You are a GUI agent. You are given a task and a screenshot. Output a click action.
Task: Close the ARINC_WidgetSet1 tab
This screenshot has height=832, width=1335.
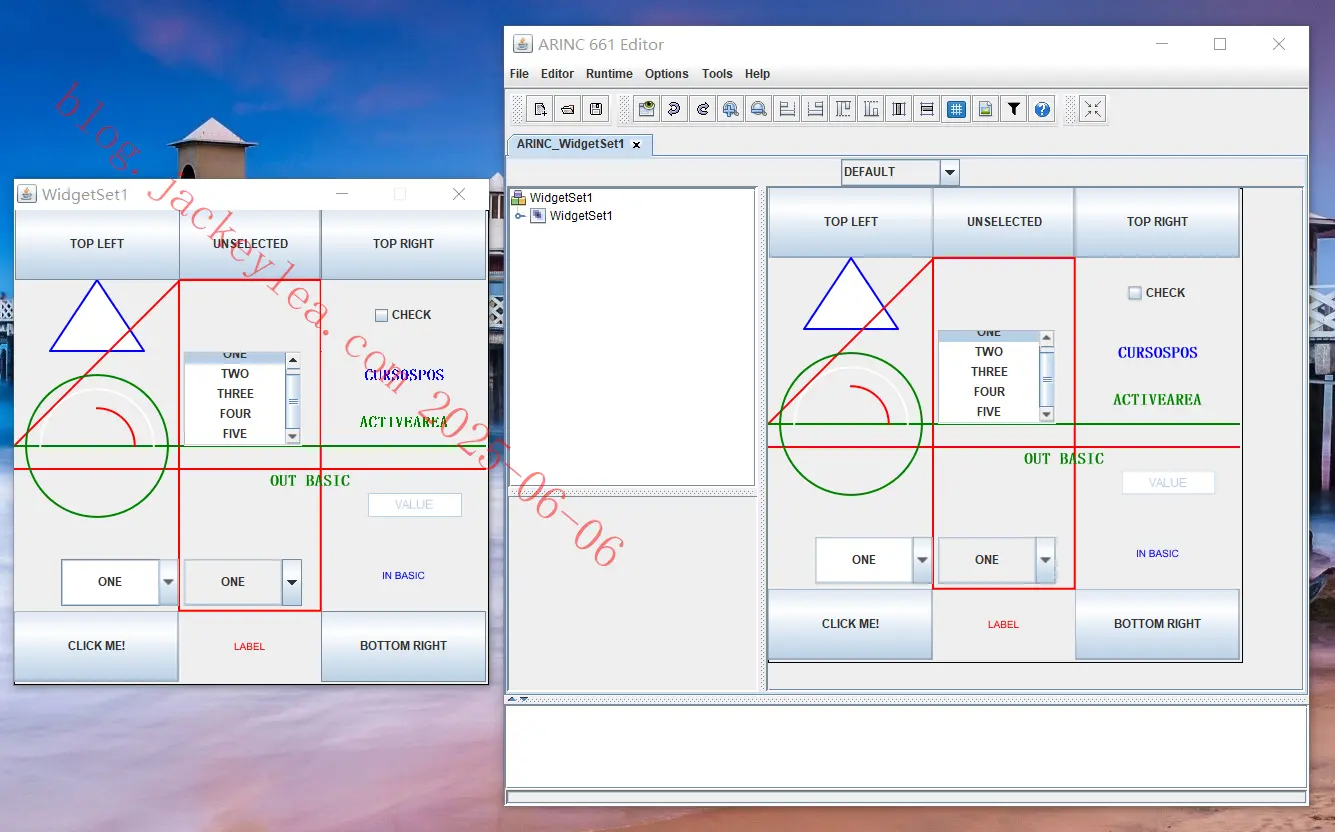point(636,145)
